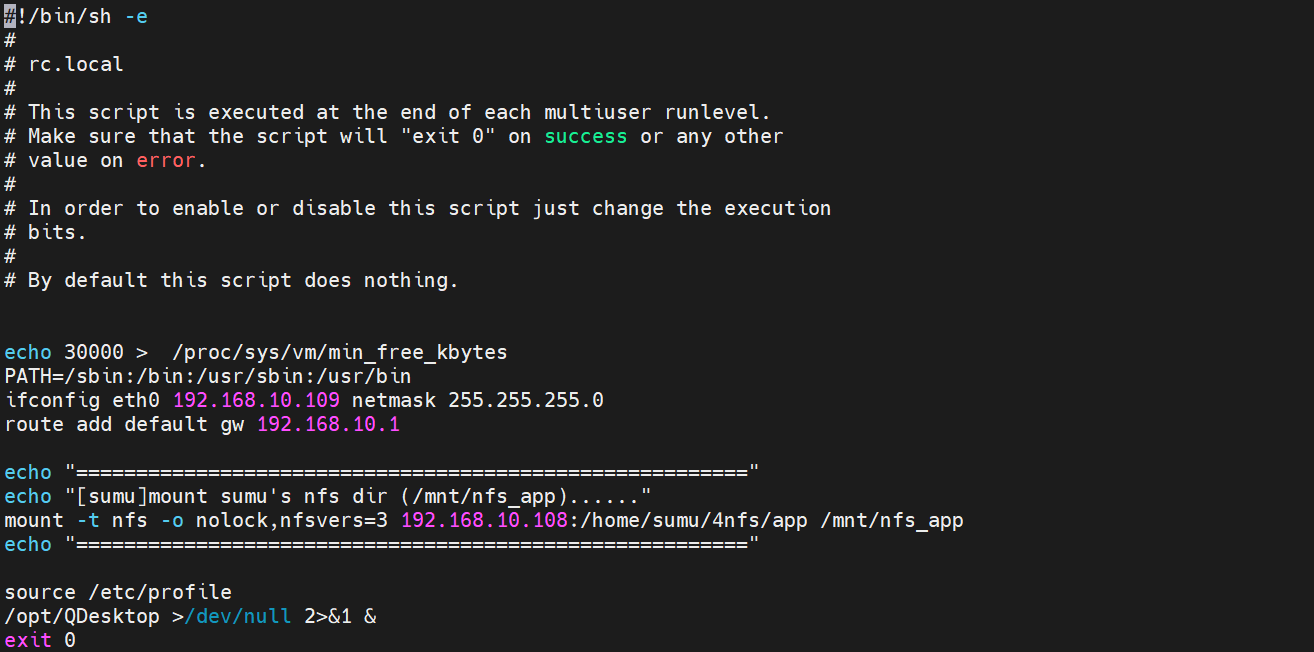Click the NFS server IP 192.168.10.108
Viewport: 1314px width, 652px height.
point(484,520)
